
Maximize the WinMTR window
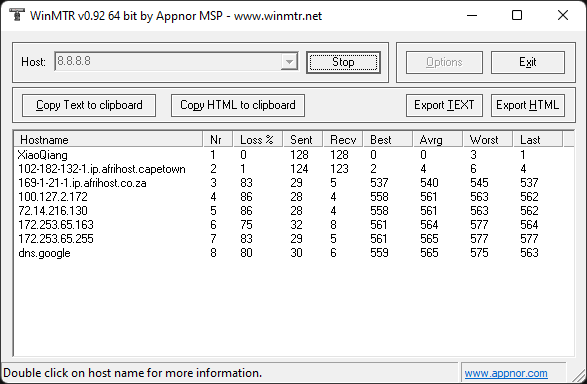[x=517, y=15]
